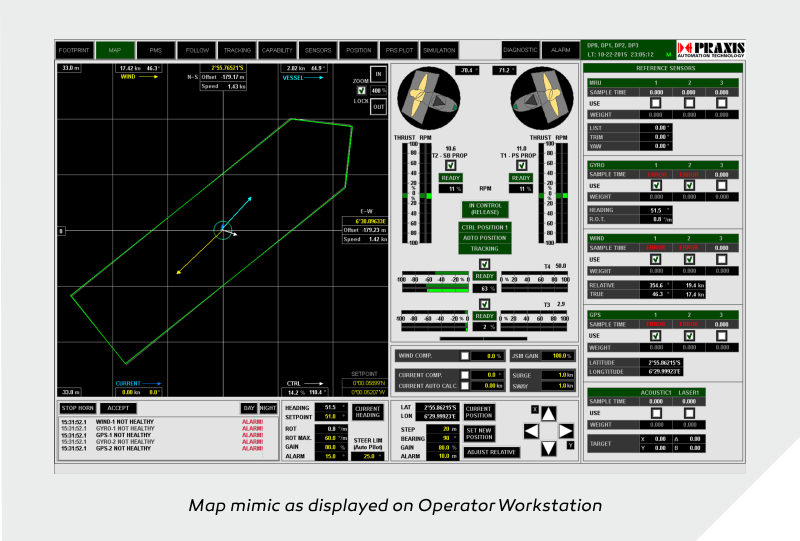The height and width of the screenshot is (541, 800).
Task: Enable the CURRENT COMP. checkbox
Action: click(x=464, y=375)
